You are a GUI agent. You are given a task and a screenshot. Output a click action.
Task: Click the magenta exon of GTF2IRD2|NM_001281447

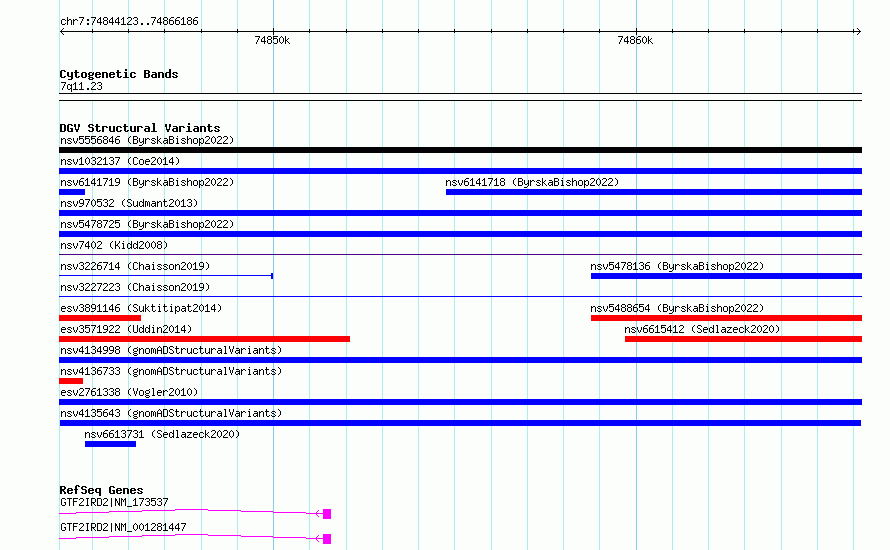(x=327, y=539)
